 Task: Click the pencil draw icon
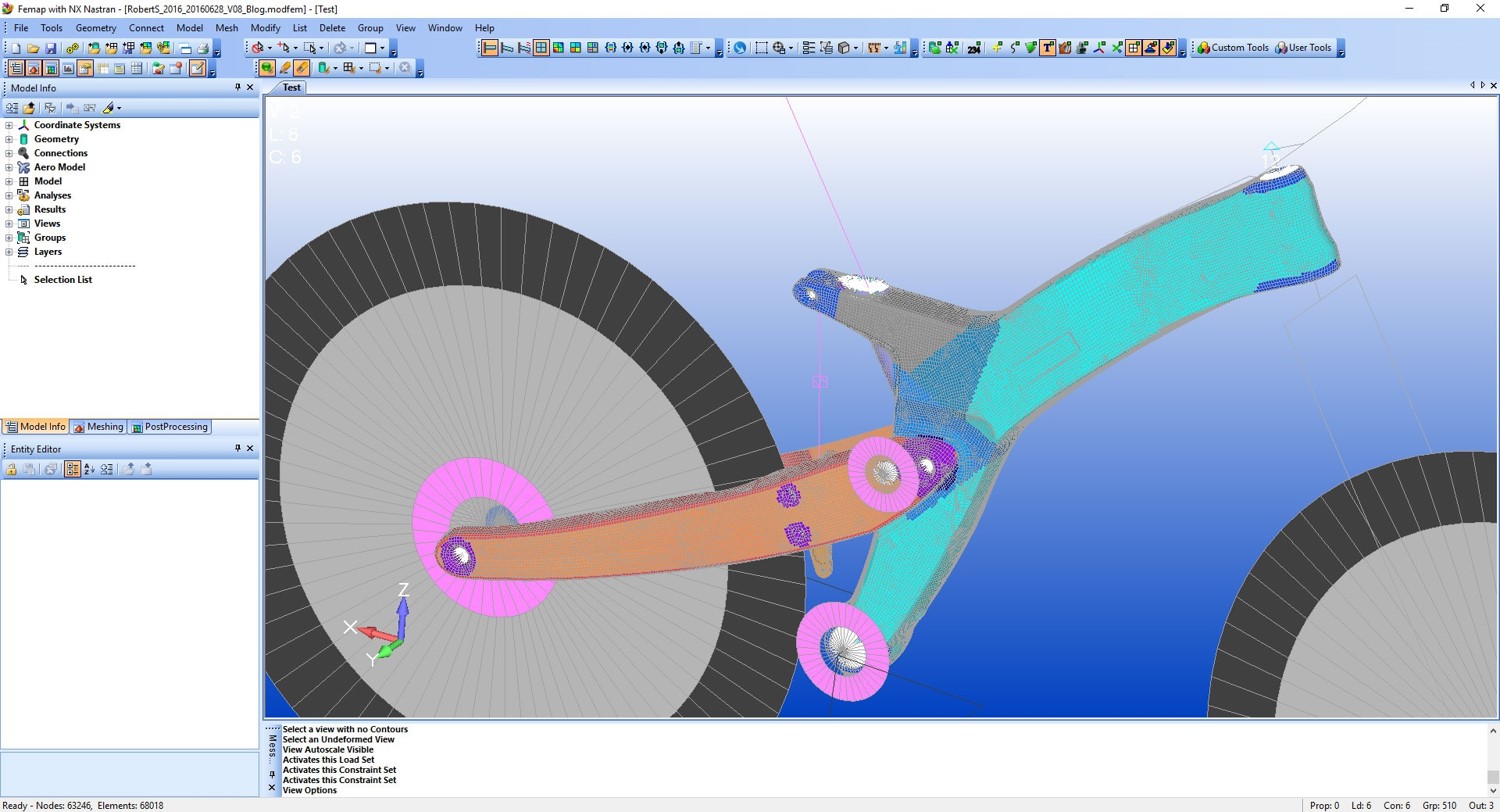coord(285,68)
